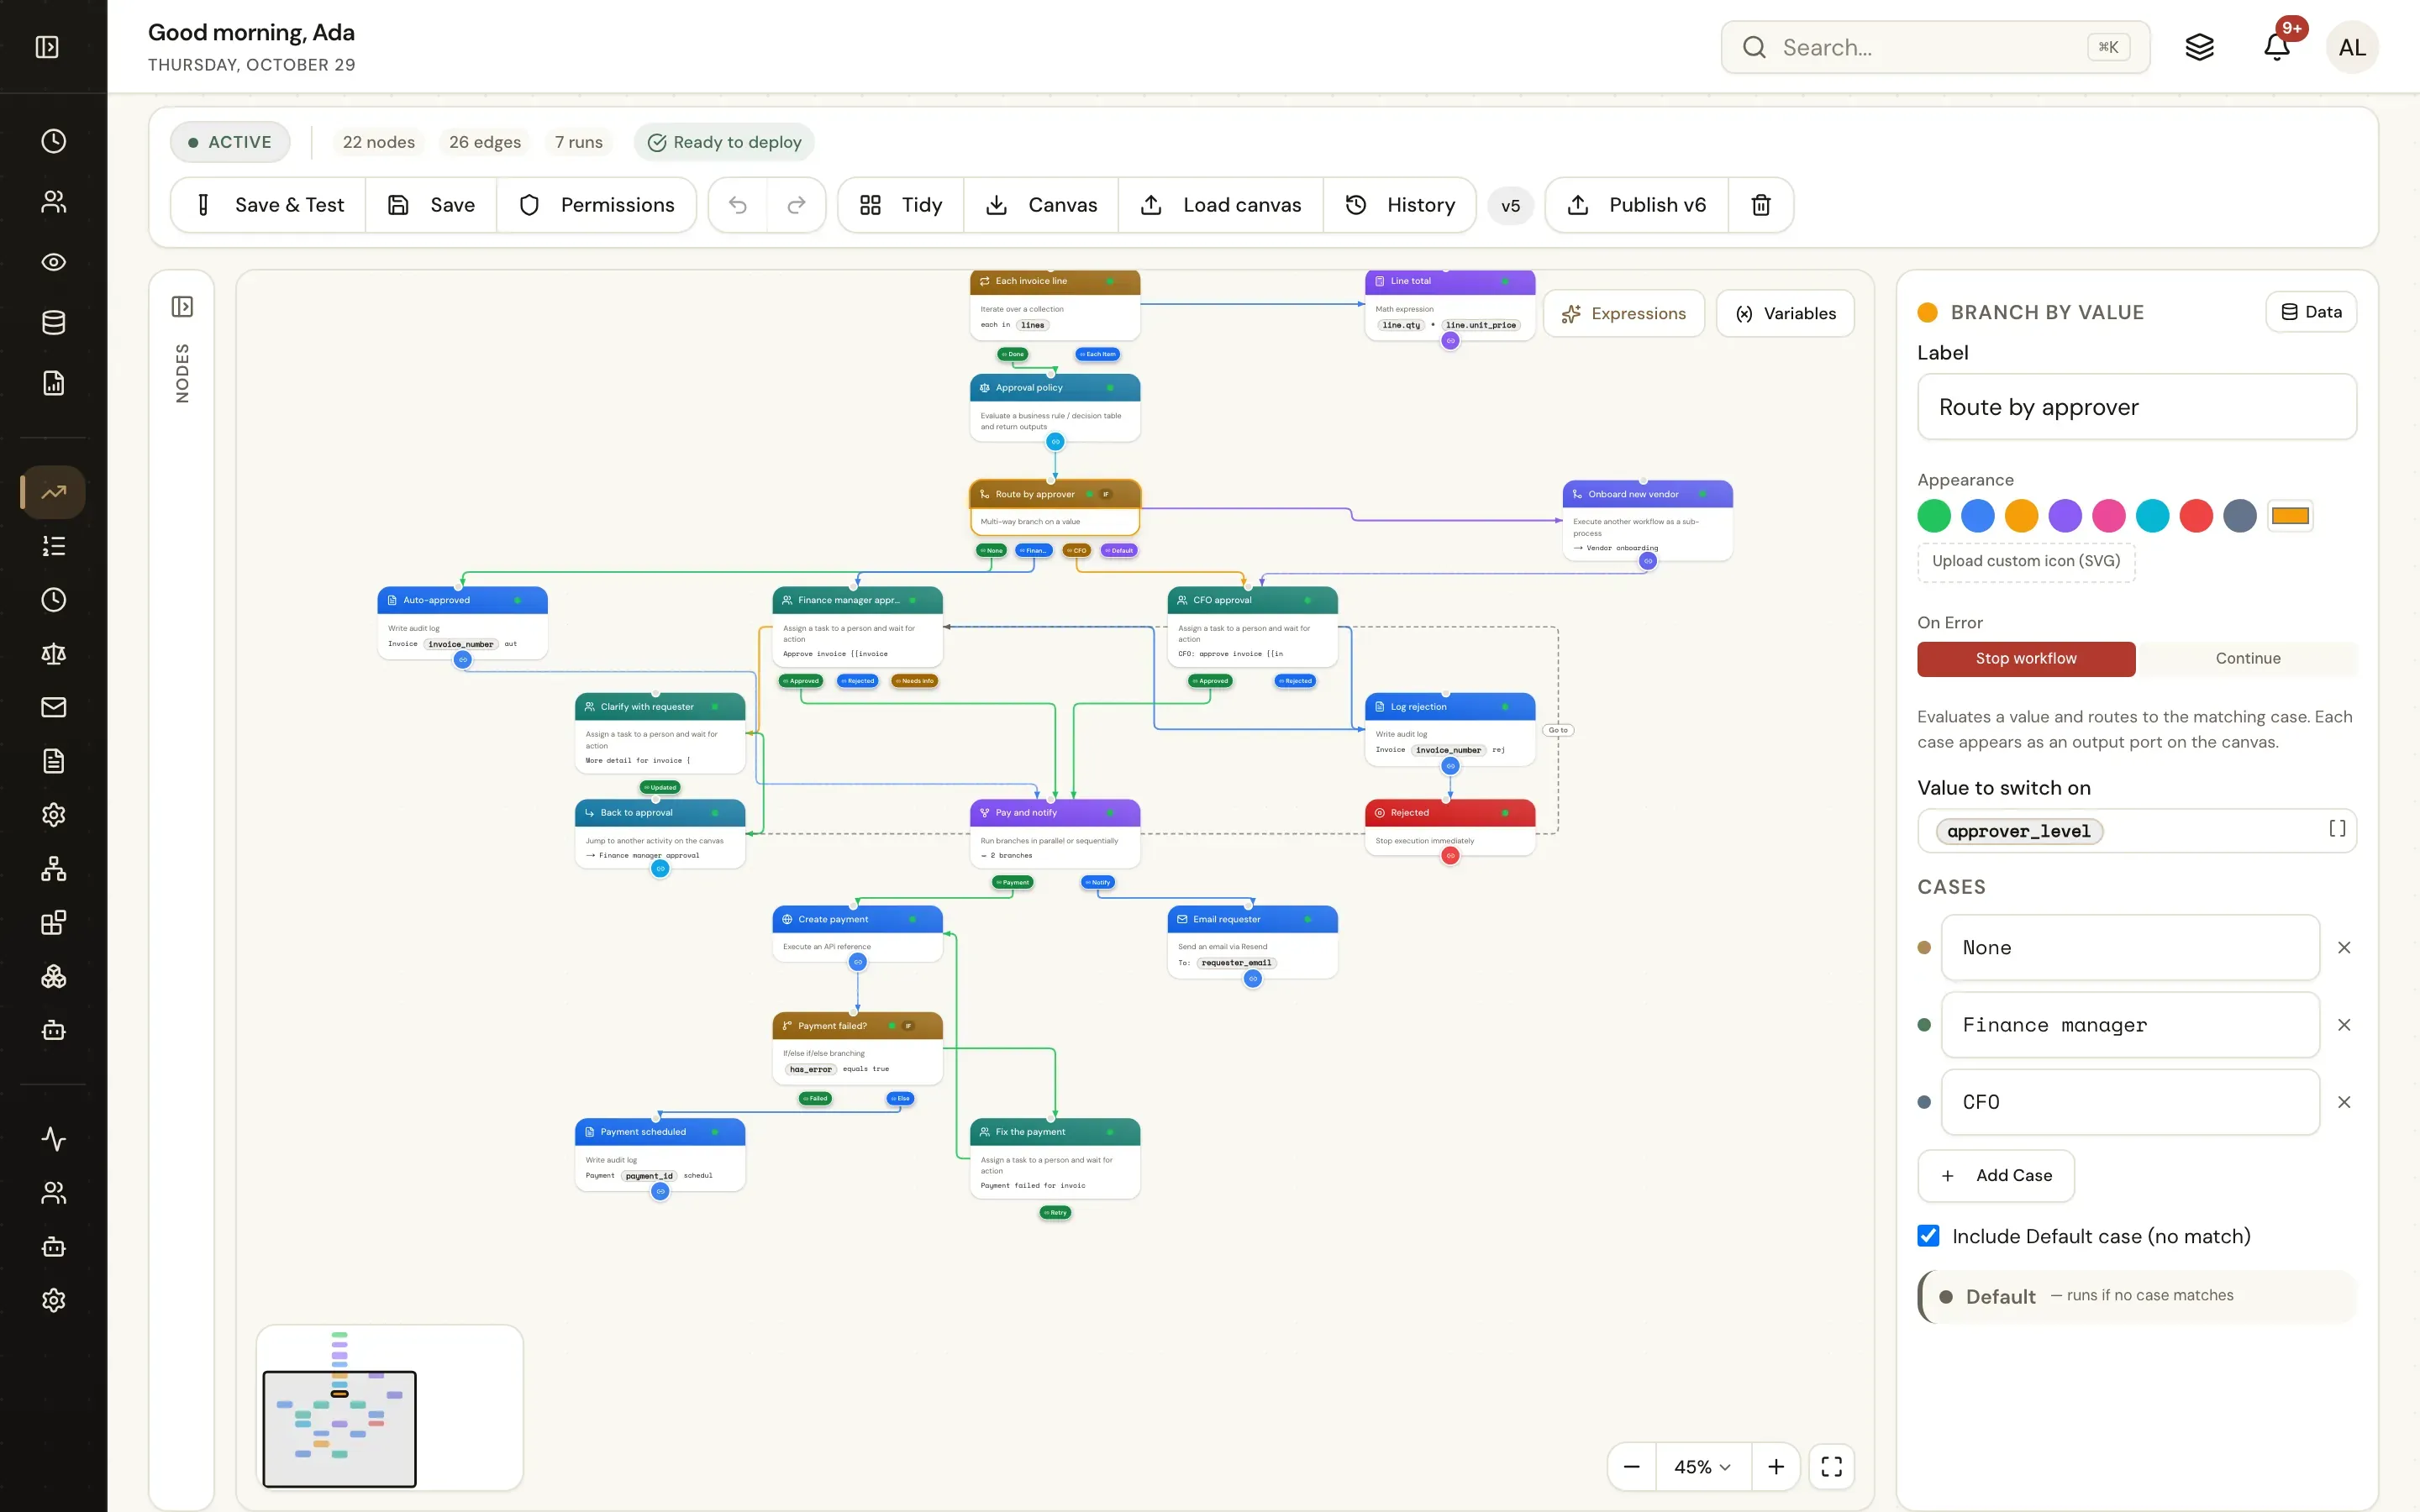2420x1512 pixels.
Task: Uncheck Include Default case checkbox
Action: (x=1929, y=1236)
